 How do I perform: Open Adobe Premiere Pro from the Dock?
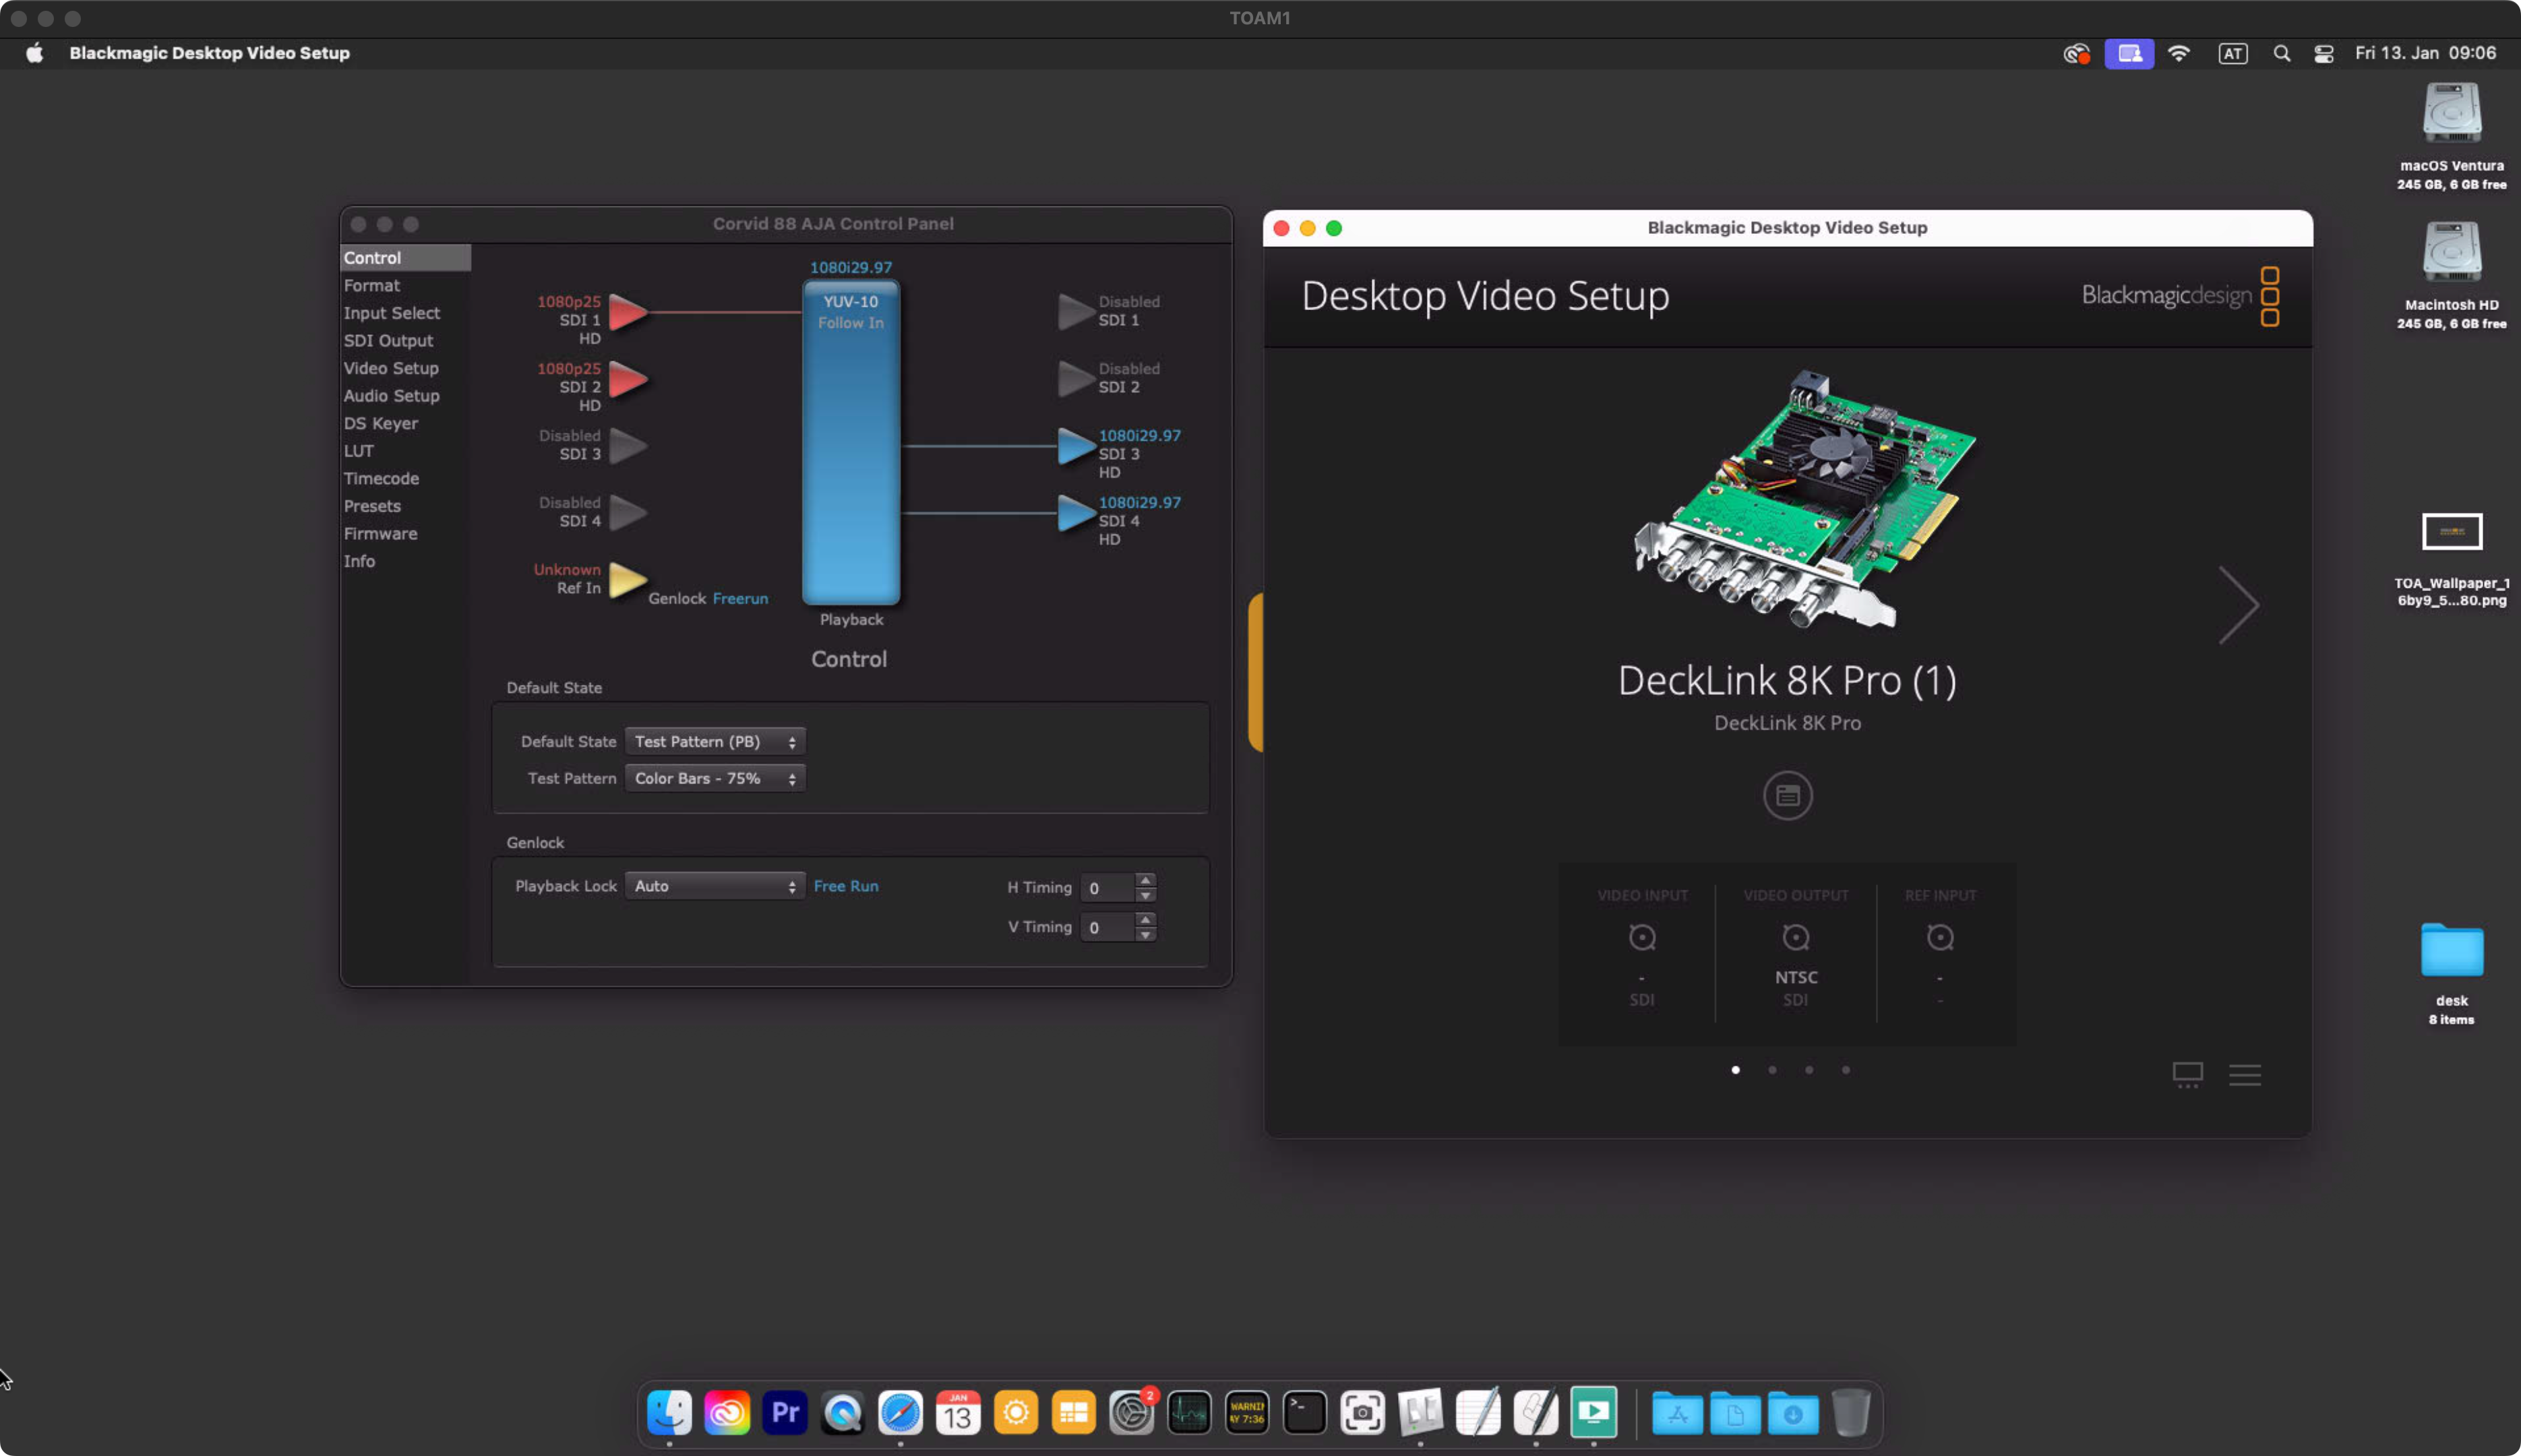[785, 1413]
